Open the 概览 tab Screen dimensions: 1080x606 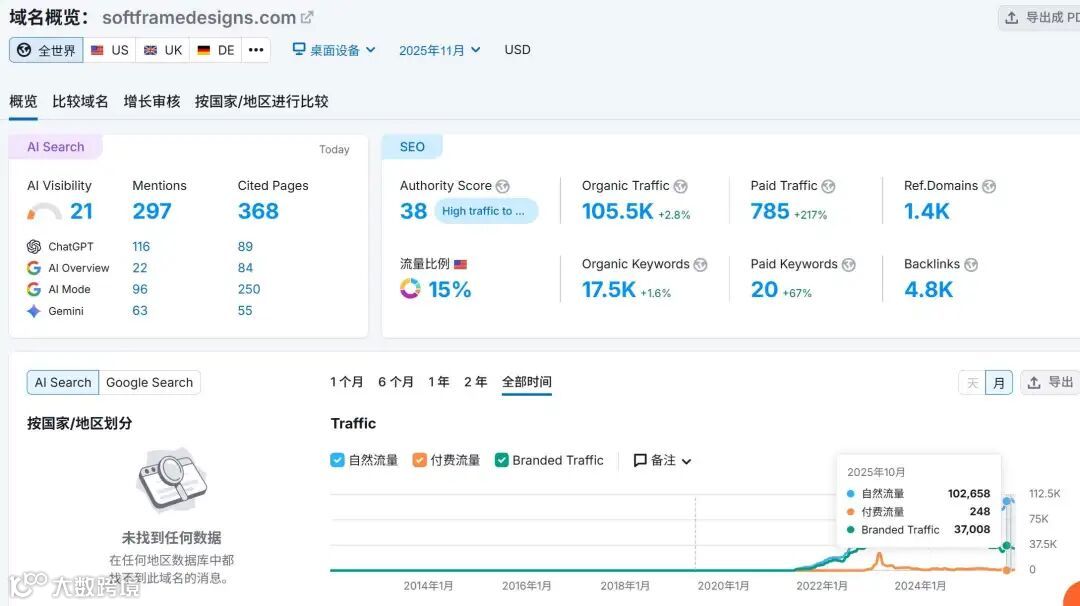pos(23,101)
